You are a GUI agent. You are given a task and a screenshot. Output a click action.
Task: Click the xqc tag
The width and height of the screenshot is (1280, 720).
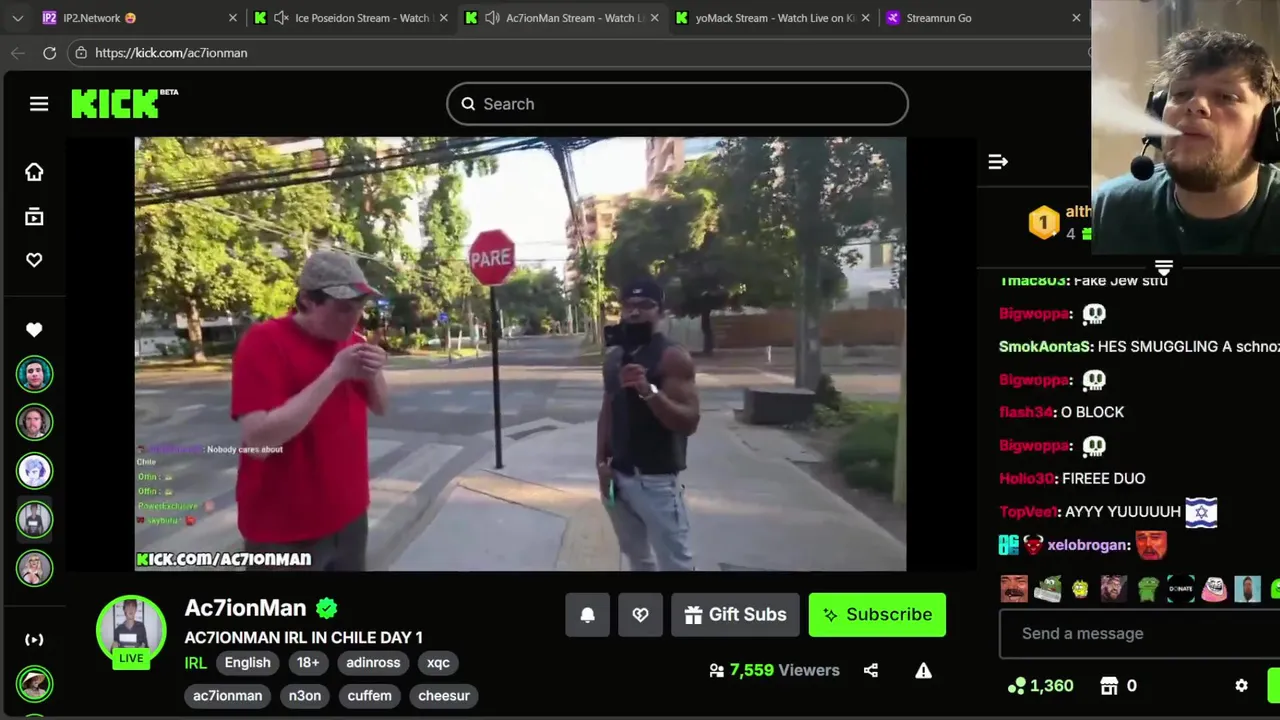pos(438,663)
